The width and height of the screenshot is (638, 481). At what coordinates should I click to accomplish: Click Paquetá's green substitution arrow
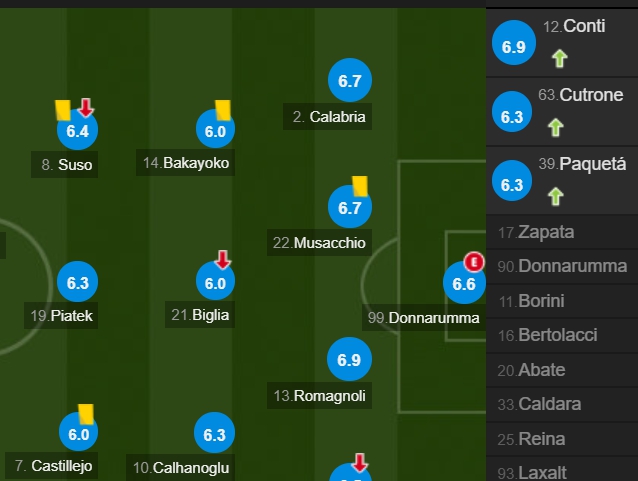click(x=556, y=197)
